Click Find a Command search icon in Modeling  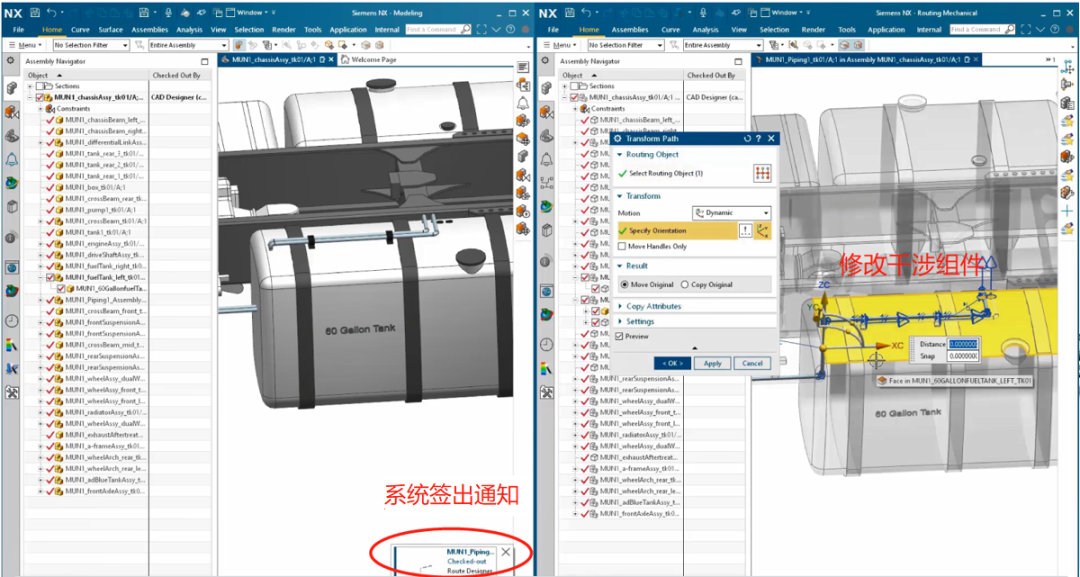point(466,30)
